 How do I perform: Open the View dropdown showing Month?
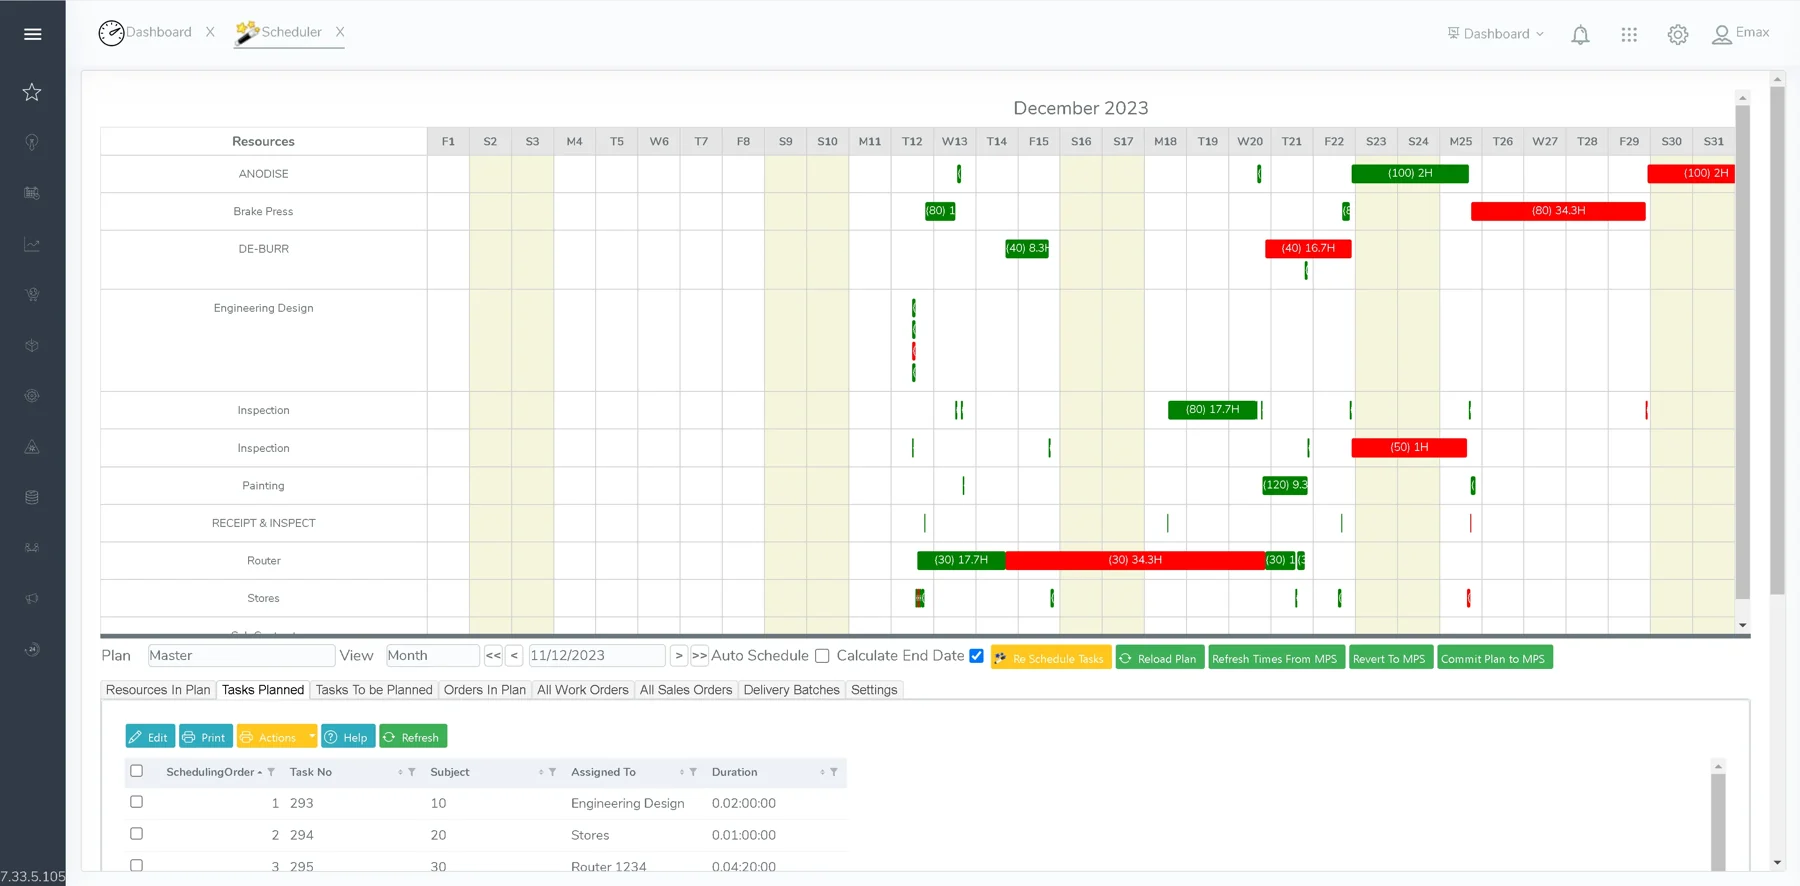[x=432, y=656]
